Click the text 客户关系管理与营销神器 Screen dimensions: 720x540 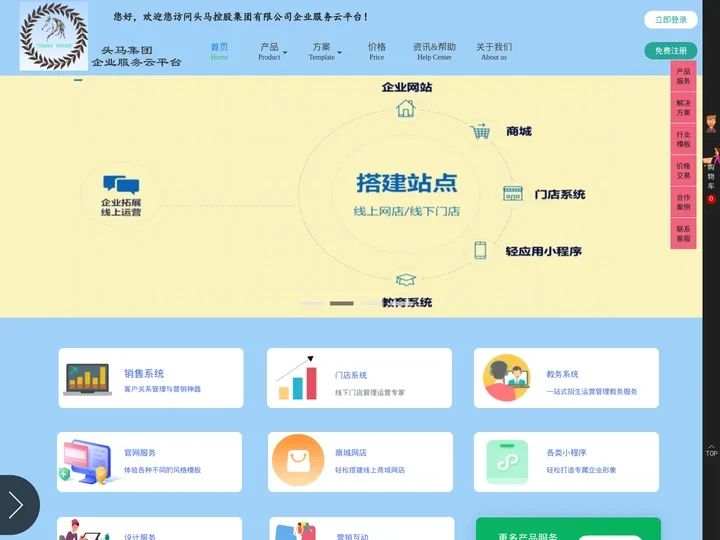click(163, 389)
